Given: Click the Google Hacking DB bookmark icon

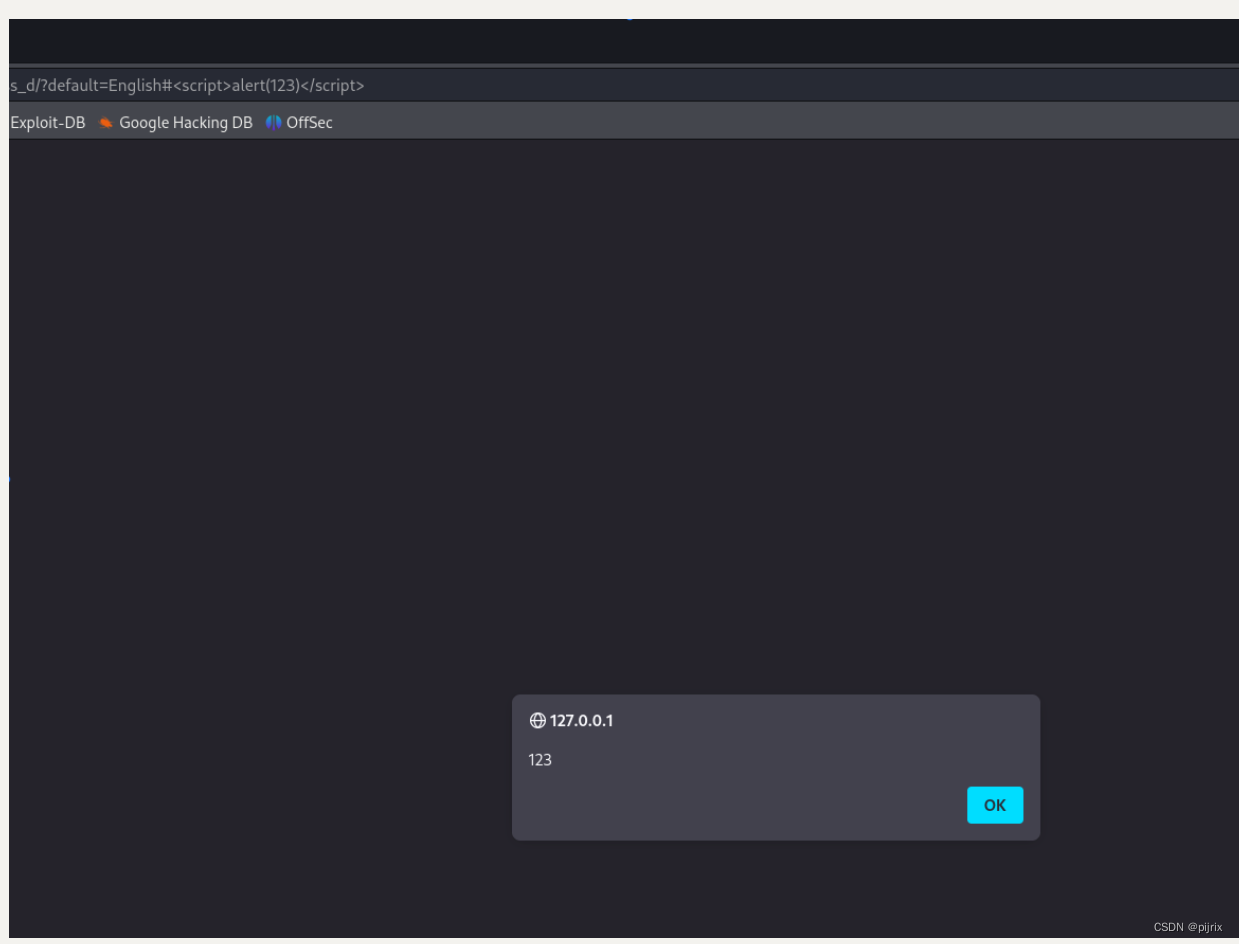Looking at the screenshot, I should 106,123.
